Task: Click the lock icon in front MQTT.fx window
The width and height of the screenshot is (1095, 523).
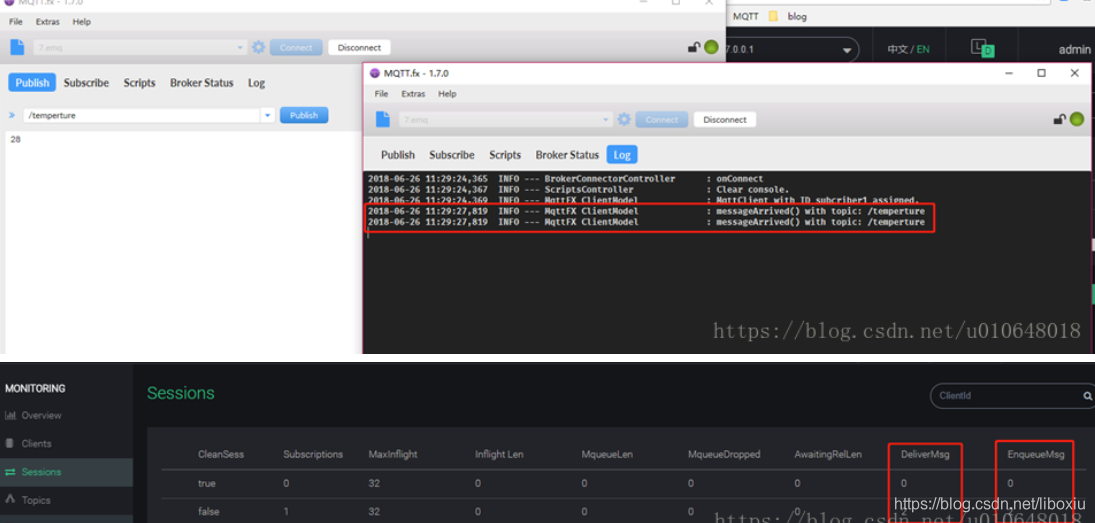Action: pyautogui.click(x=1059, y=119)
